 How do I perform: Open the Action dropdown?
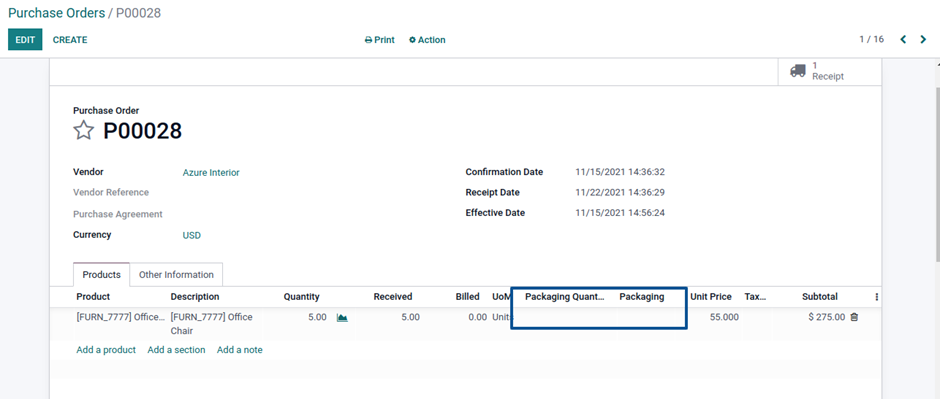tap(427, 40)
